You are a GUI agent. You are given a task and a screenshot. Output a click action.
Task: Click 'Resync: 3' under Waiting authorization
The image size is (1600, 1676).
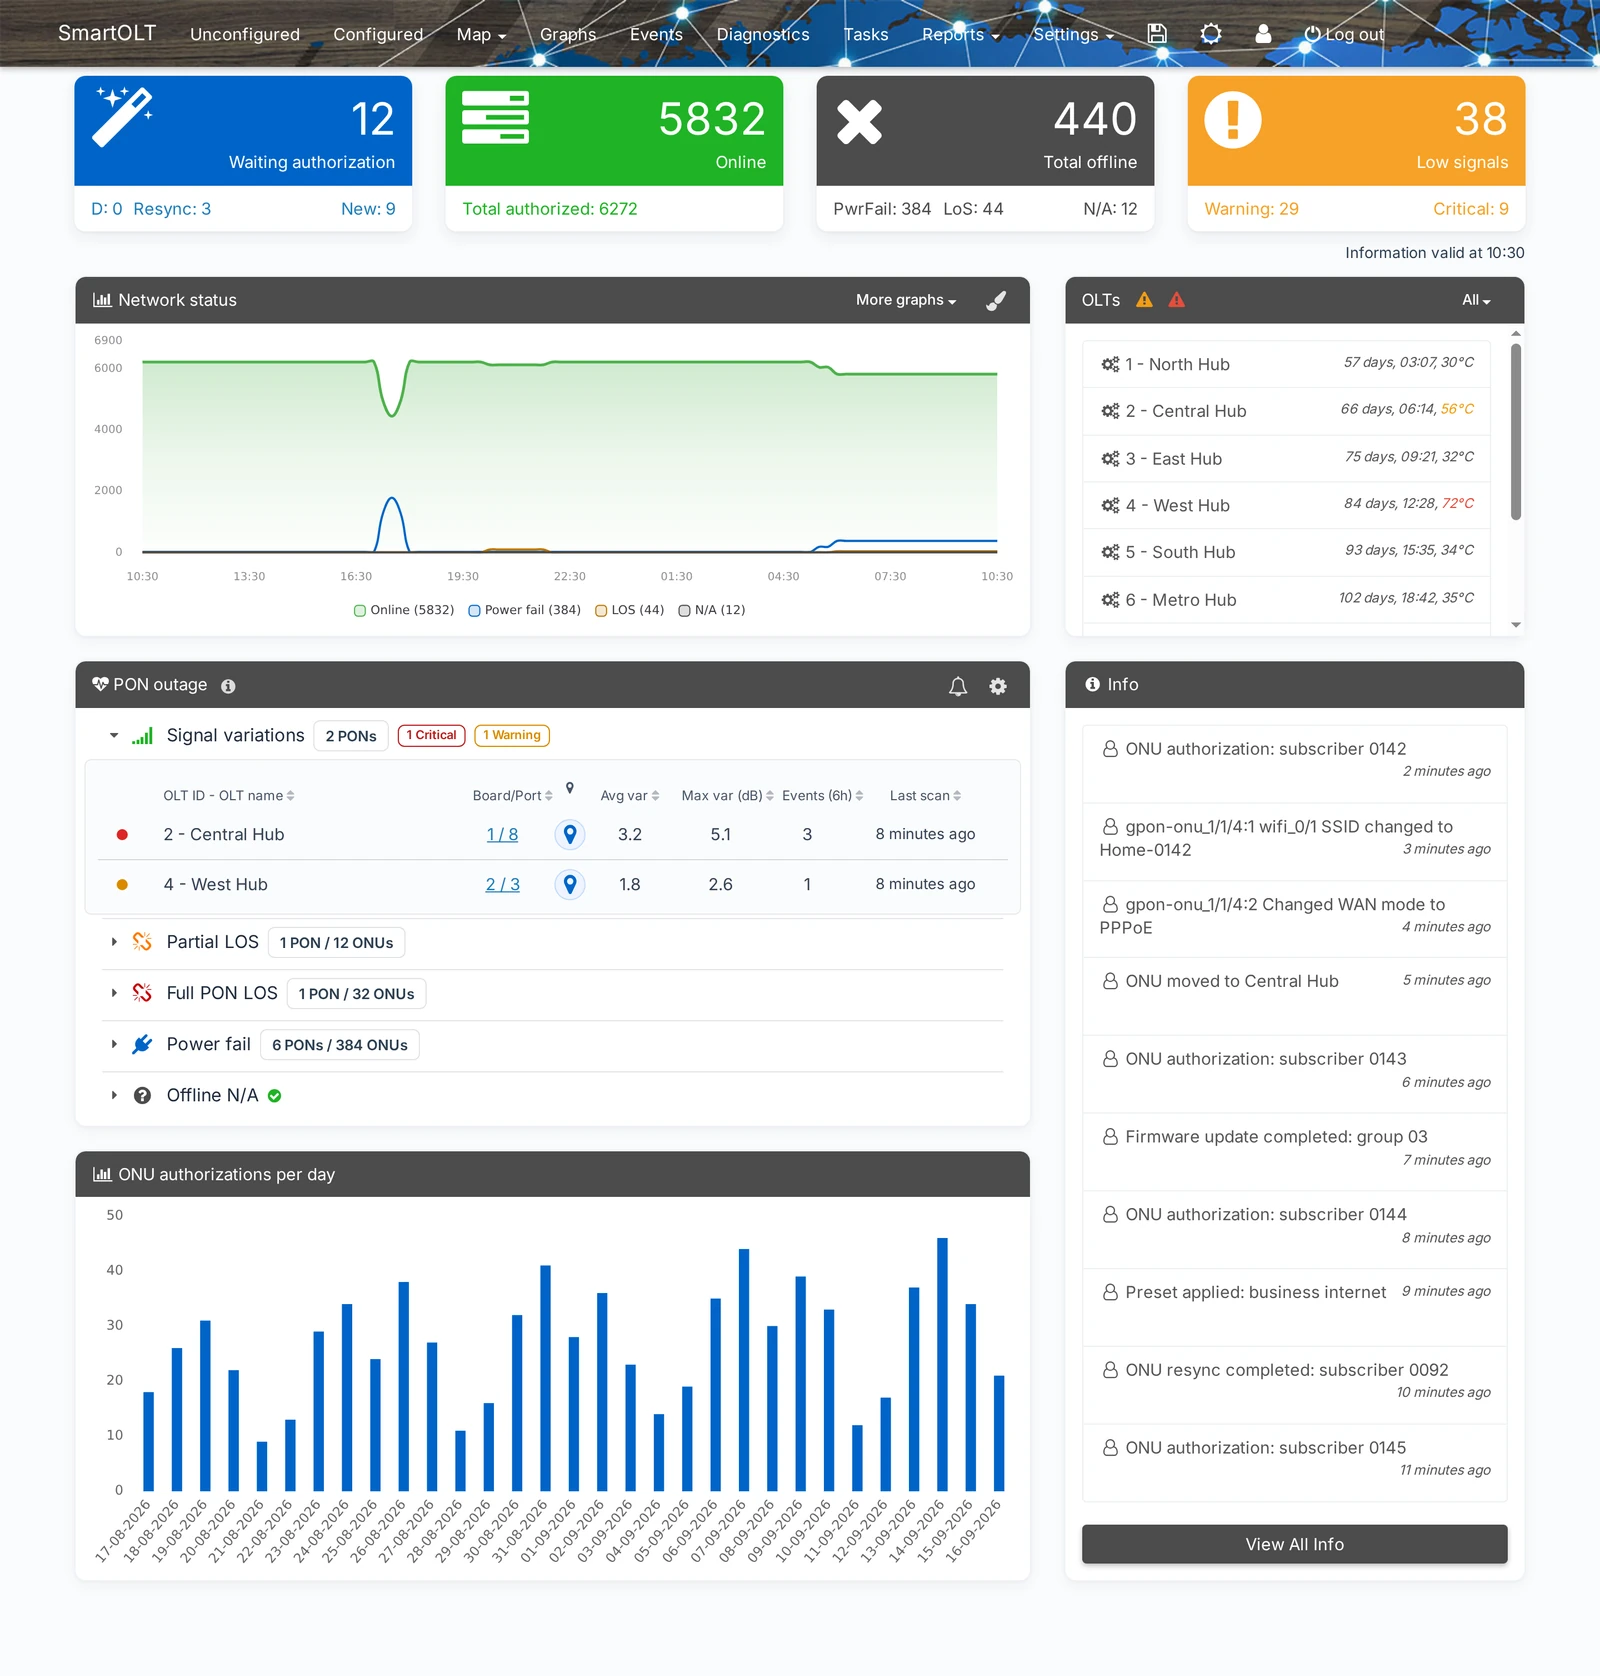click(172, 209)
